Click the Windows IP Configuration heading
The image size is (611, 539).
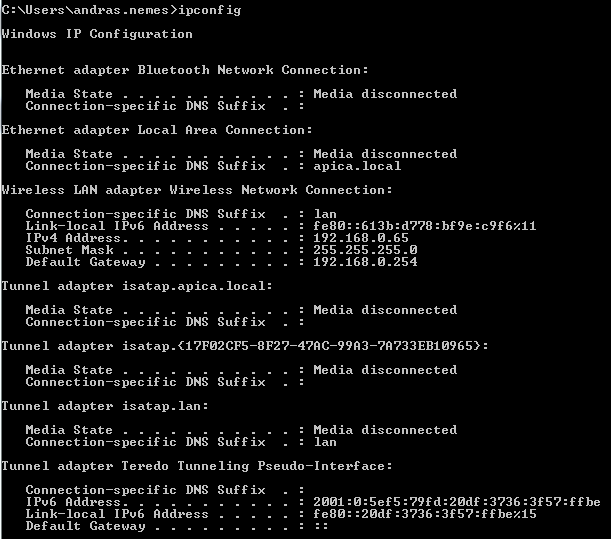coord(97,34)
